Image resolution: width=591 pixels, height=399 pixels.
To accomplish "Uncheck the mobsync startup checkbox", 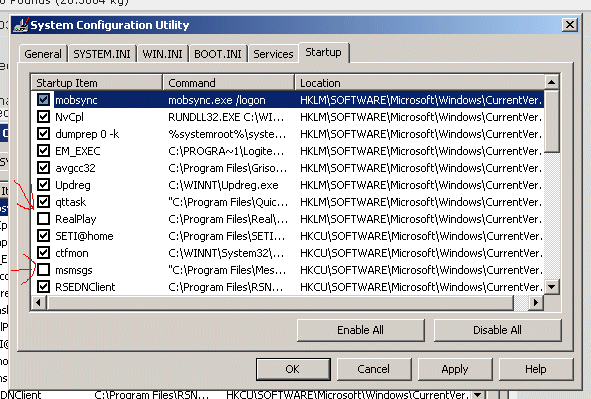I will [x=43, y=100].
